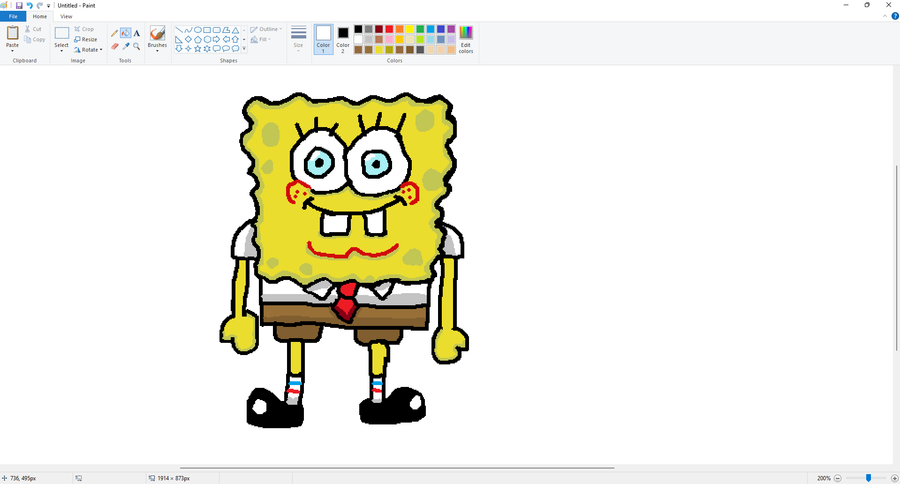This screenshot has height=484, width=900.
Task: Switch to the View tab
Action: tap(66, 16)
